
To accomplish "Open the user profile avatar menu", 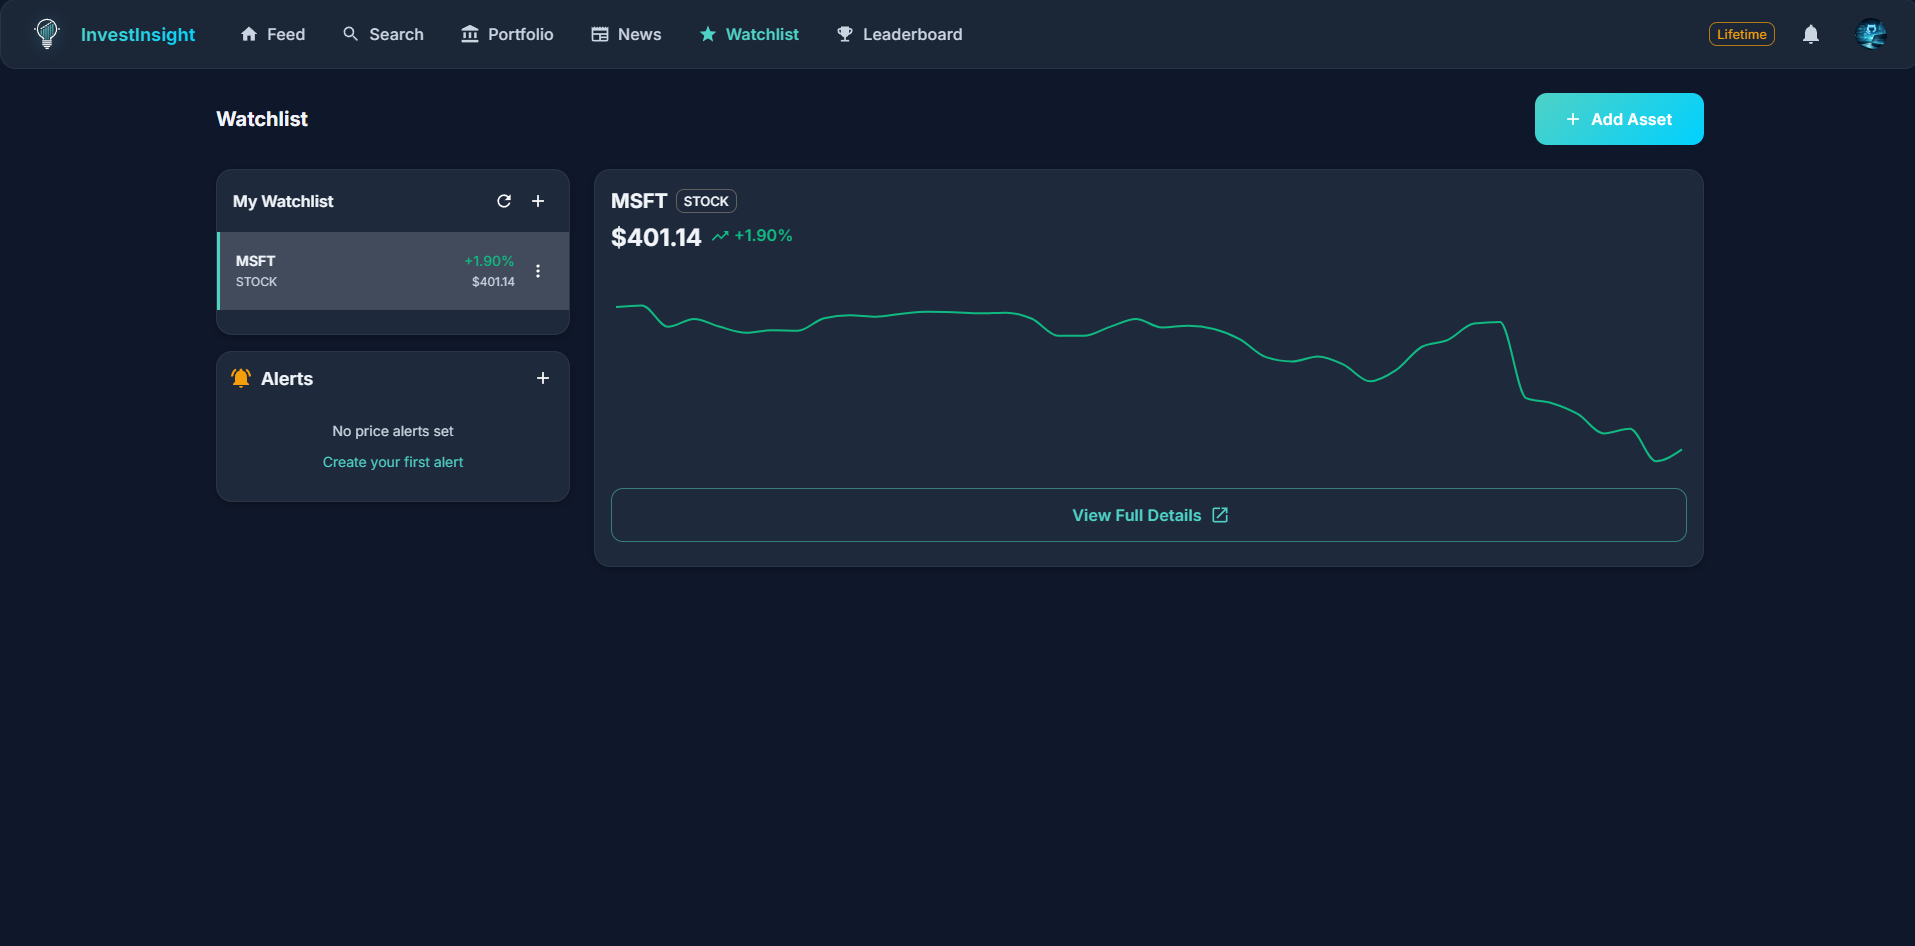I will (x=1870, y=34).
